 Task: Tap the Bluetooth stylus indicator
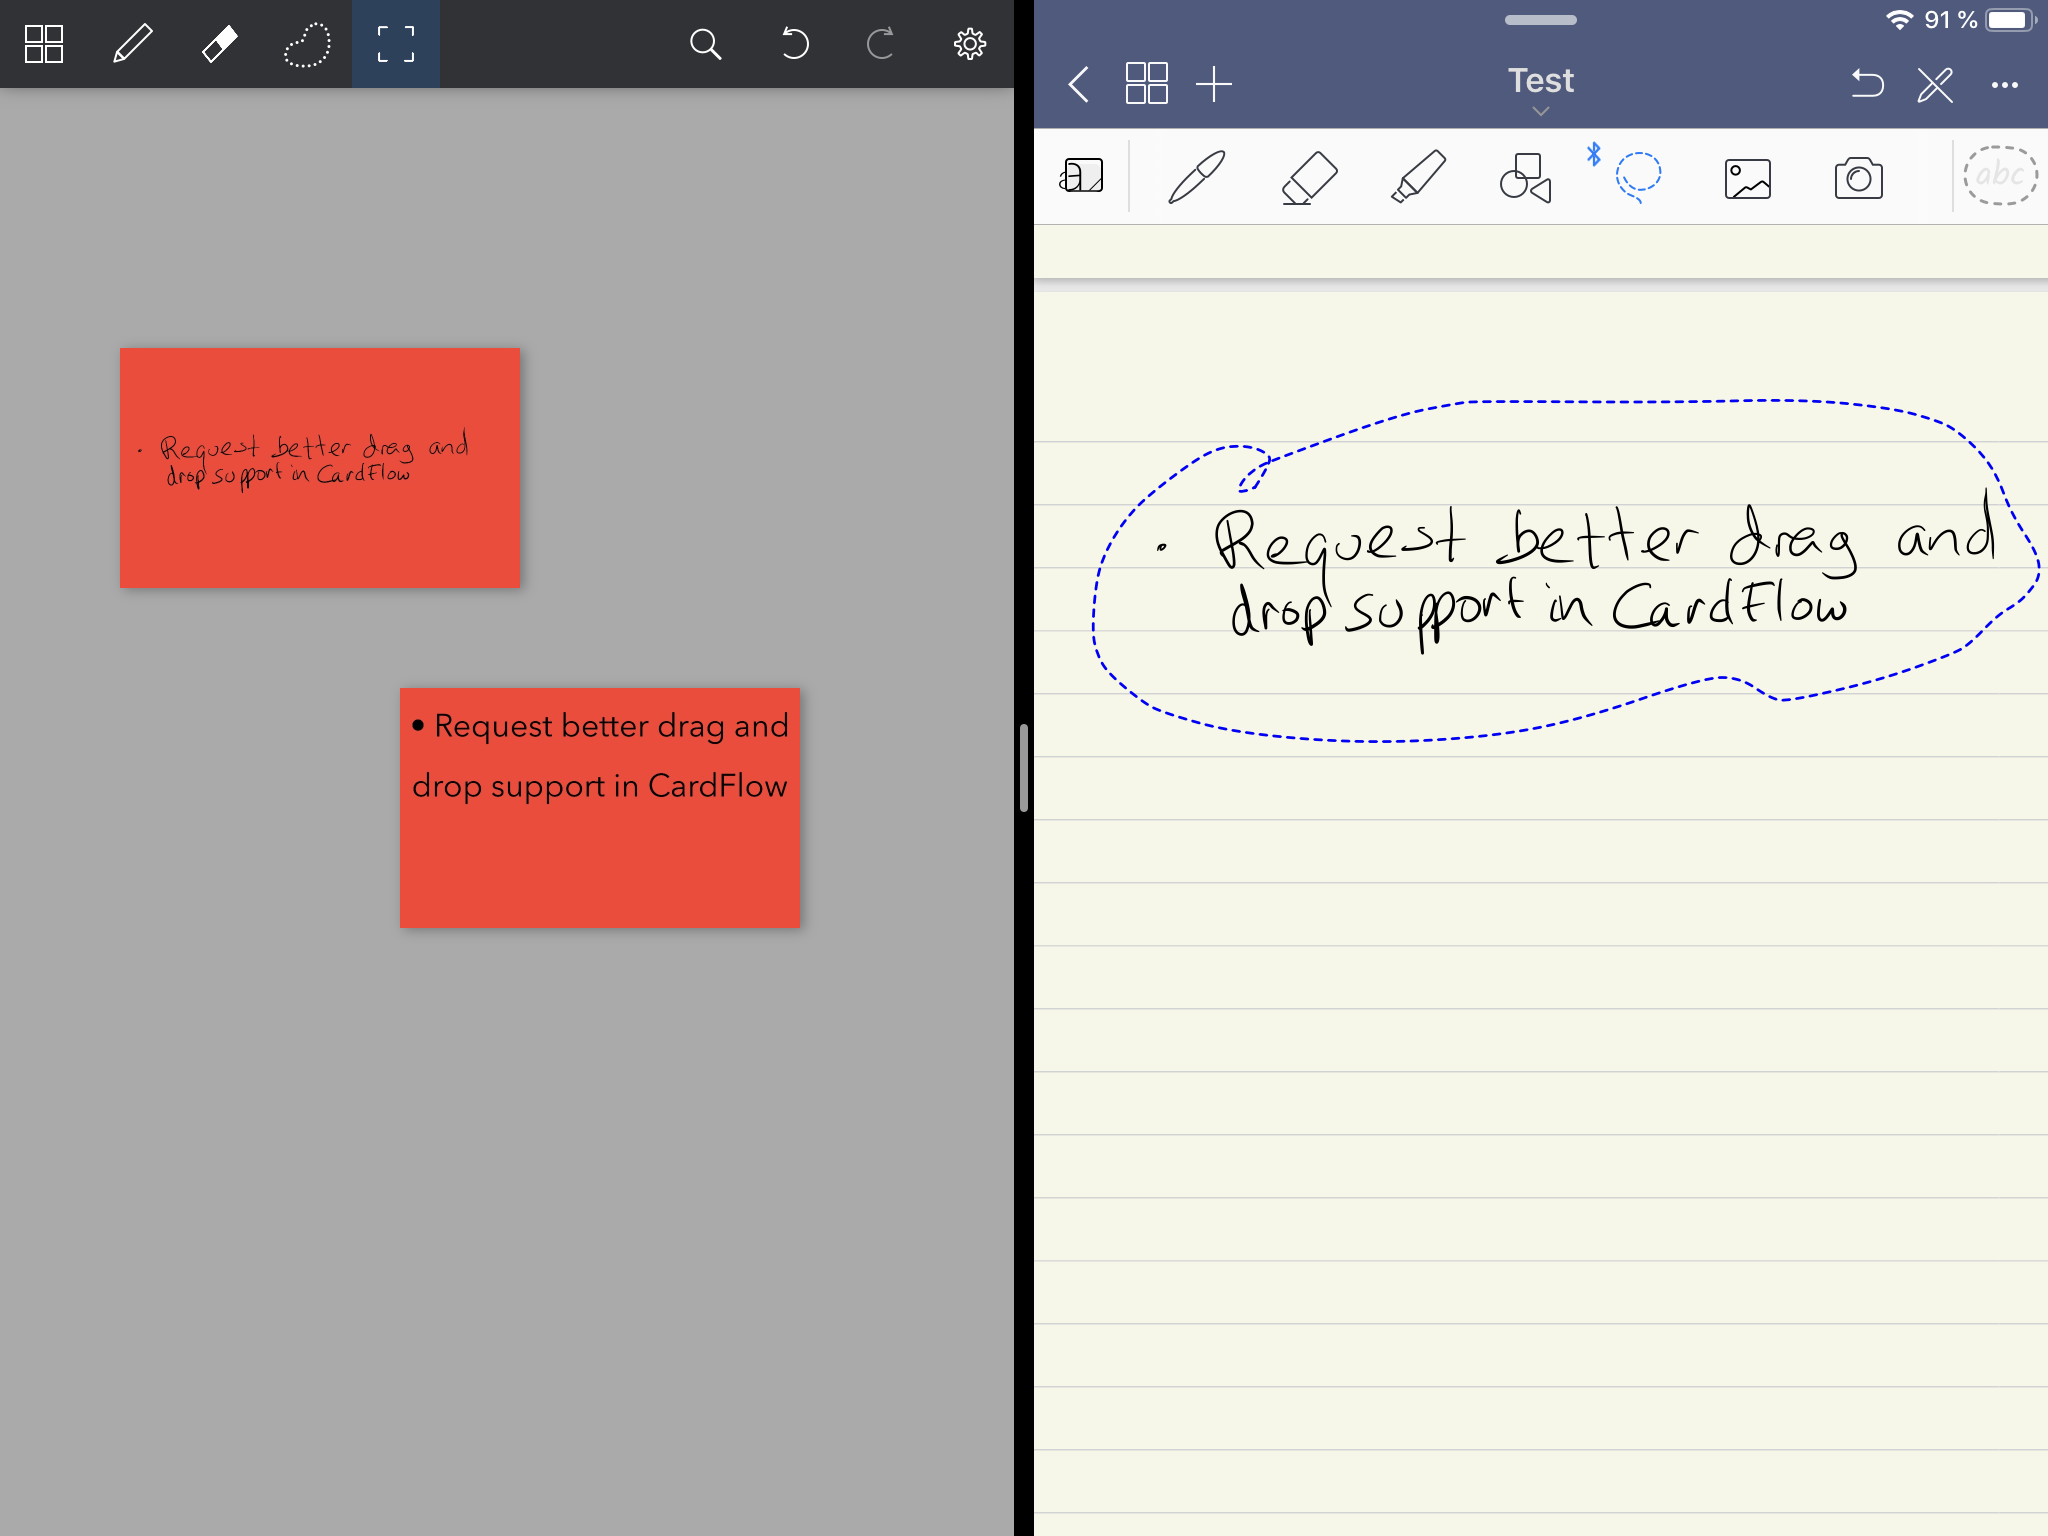[x=1594, y=154]
